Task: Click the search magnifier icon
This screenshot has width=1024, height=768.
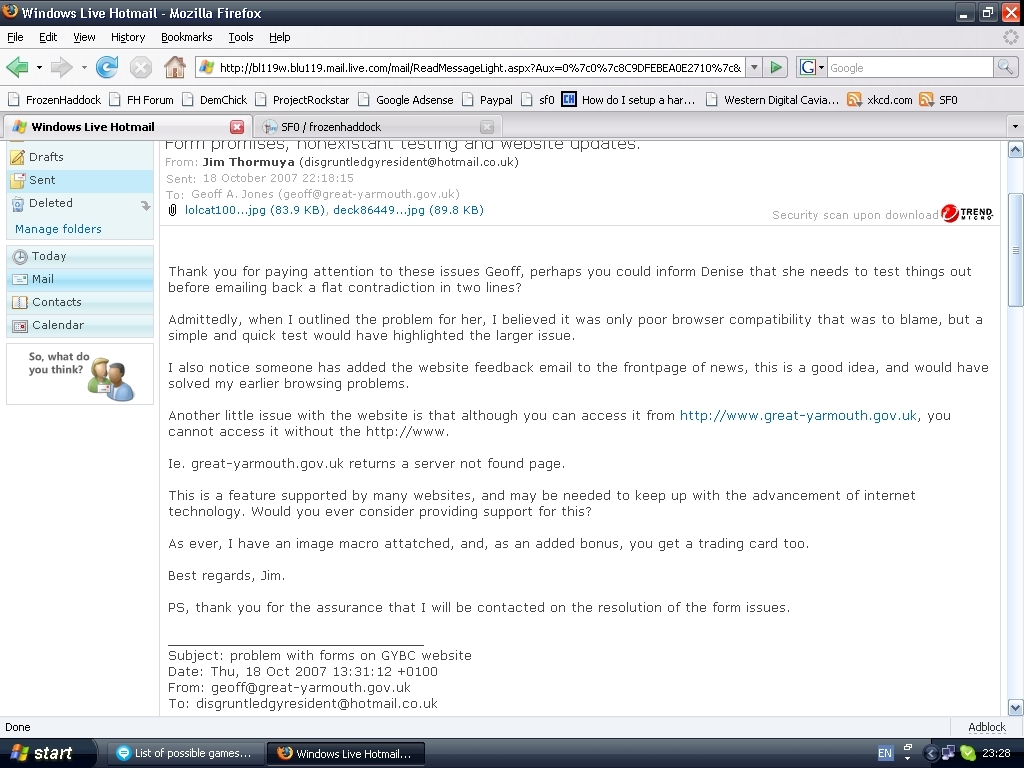Action: [1005, 67]
